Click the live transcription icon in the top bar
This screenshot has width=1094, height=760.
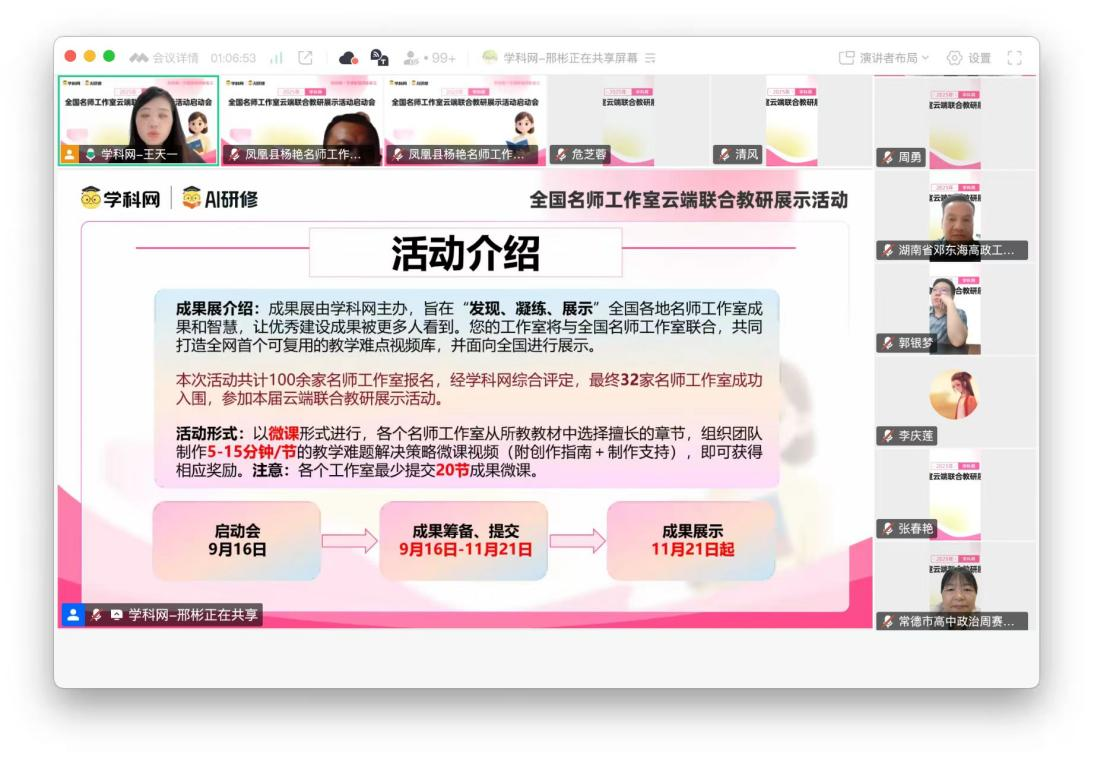pos(379,58)
